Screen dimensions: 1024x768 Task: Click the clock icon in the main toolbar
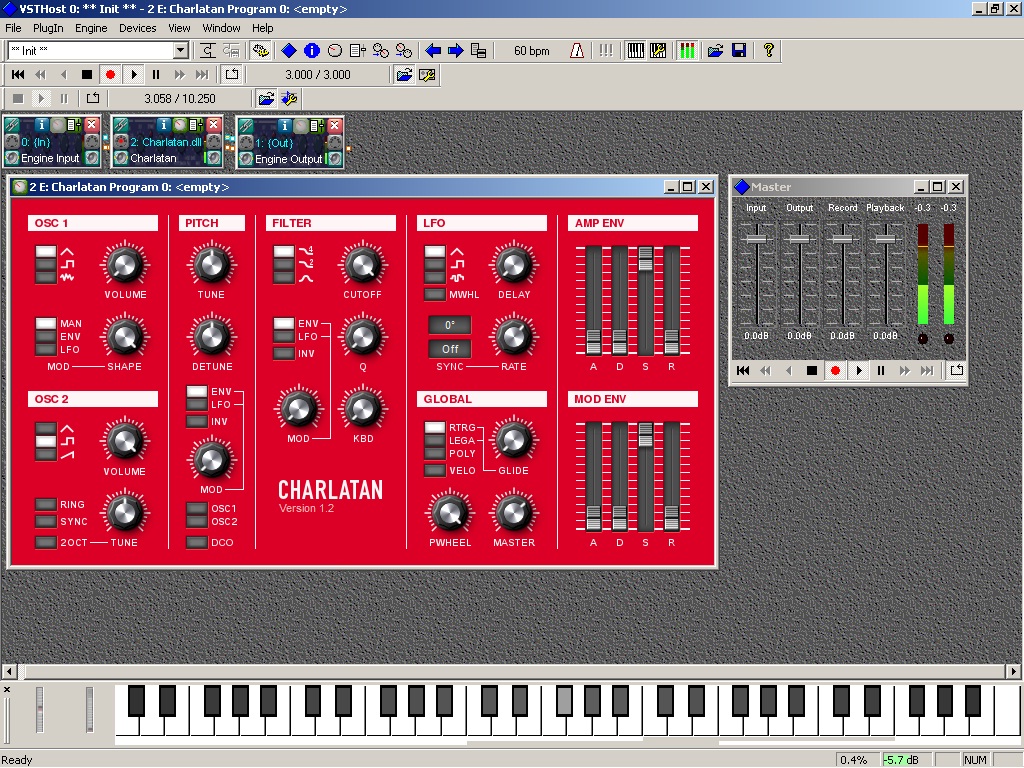(x=334, y=50)
